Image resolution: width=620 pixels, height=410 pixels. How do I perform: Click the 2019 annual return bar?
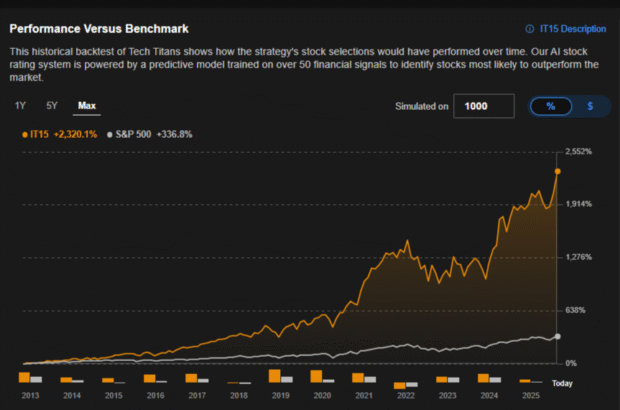(274, 376)
